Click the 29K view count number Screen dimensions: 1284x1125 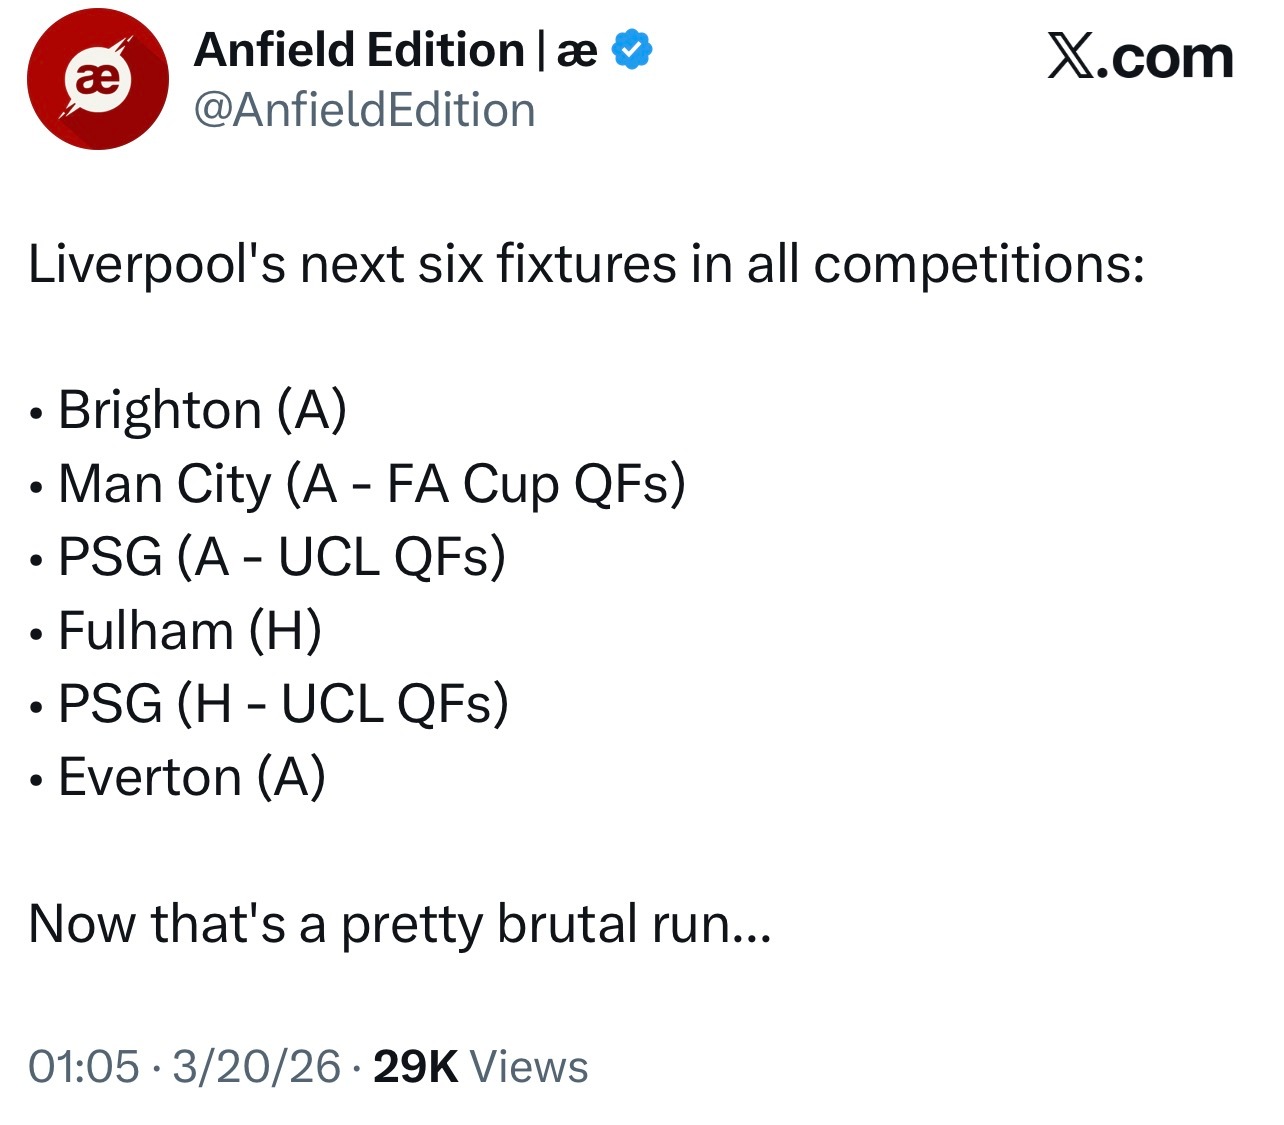[415, 1066]
